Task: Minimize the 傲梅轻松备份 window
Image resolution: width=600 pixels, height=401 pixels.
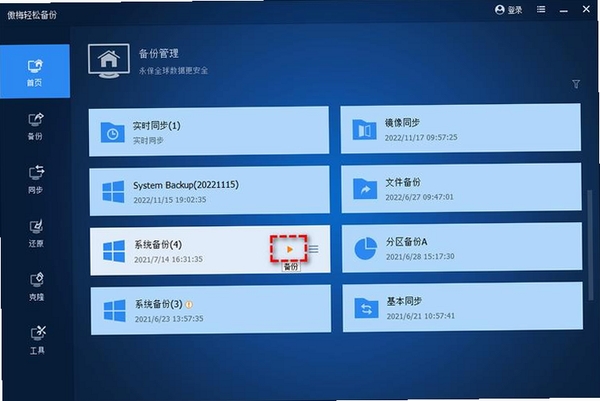Action: [x=563, y=11]
